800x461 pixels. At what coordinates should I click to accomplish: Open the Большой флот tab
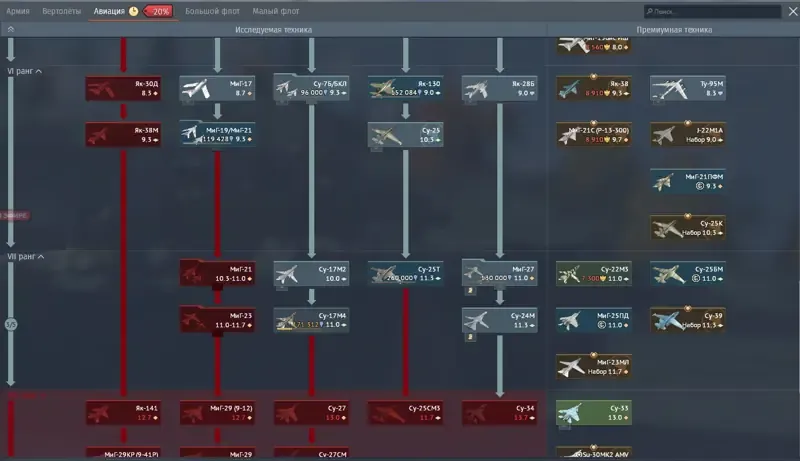coord(212,11)
